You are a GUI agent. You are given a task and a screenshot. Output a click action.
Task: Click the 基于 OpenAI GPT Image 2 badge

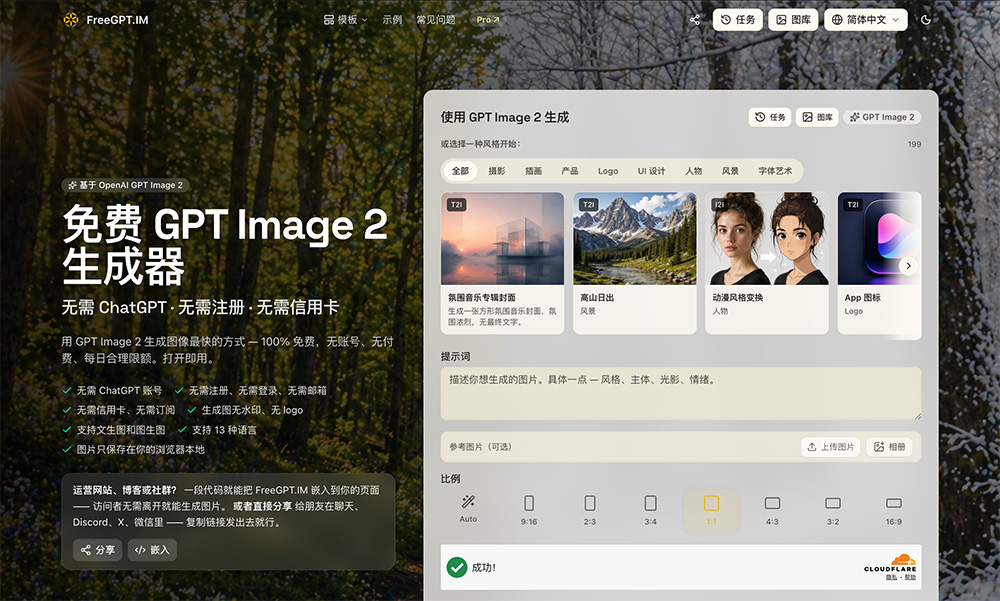126,185
